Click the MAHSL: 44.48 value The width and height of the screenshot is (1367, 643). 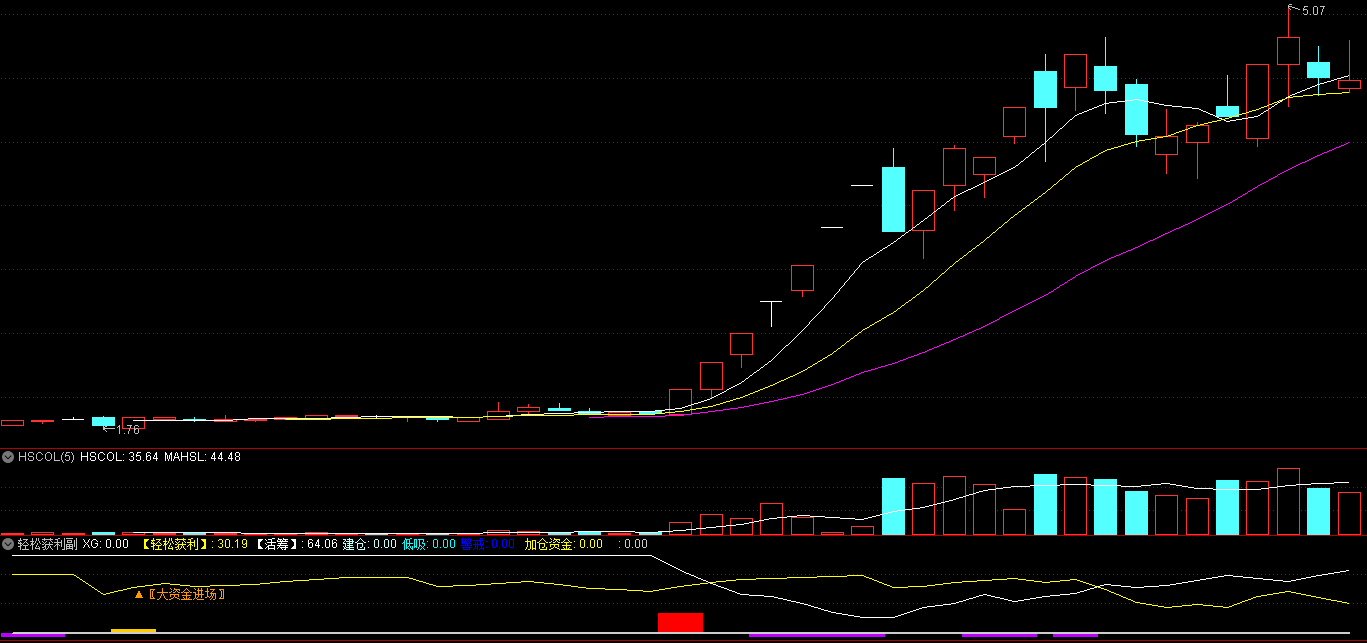pos(202,457)
